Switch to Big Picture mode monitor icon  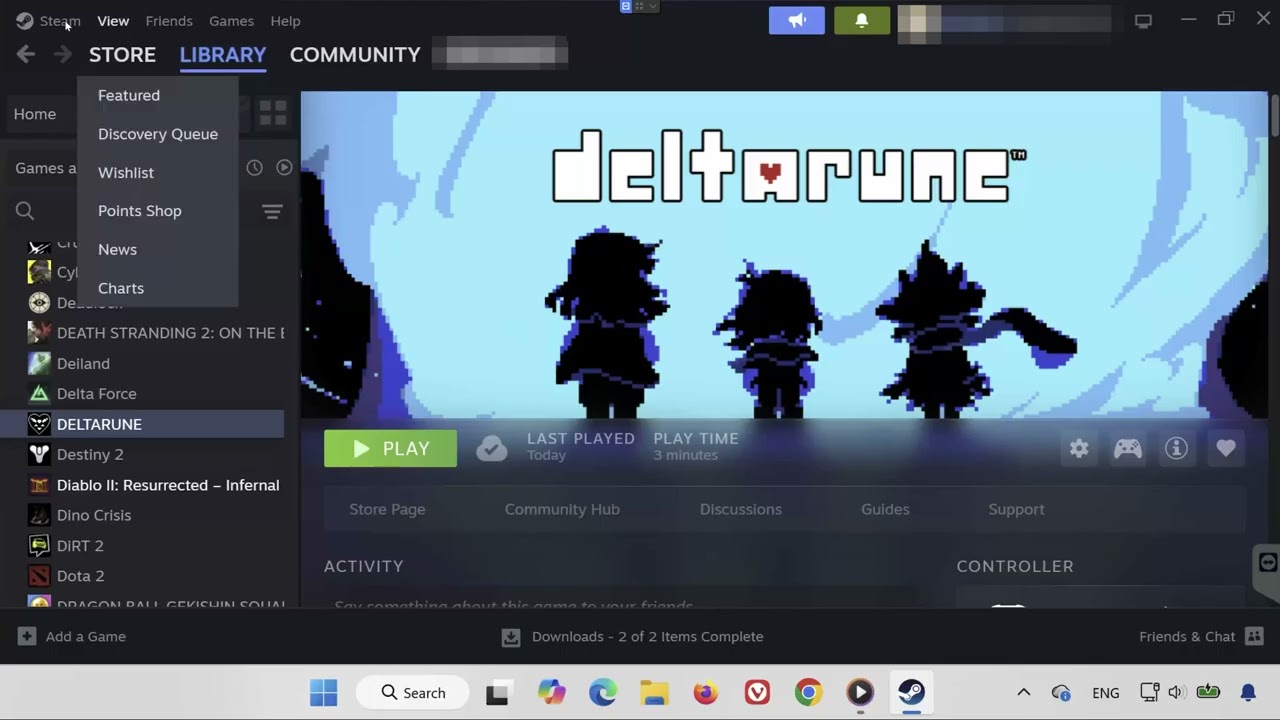(1143, 20)
